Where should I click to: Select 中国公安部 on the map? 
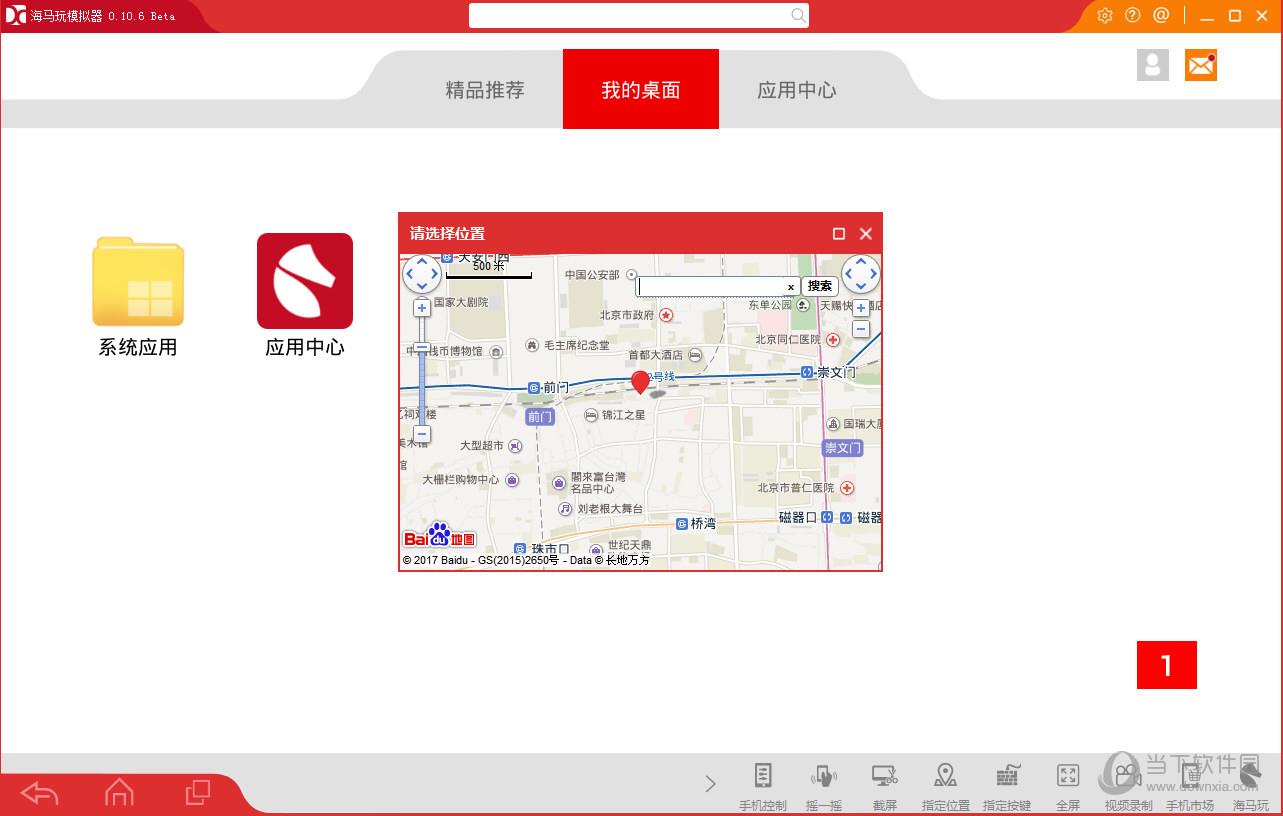click(602, 275)
